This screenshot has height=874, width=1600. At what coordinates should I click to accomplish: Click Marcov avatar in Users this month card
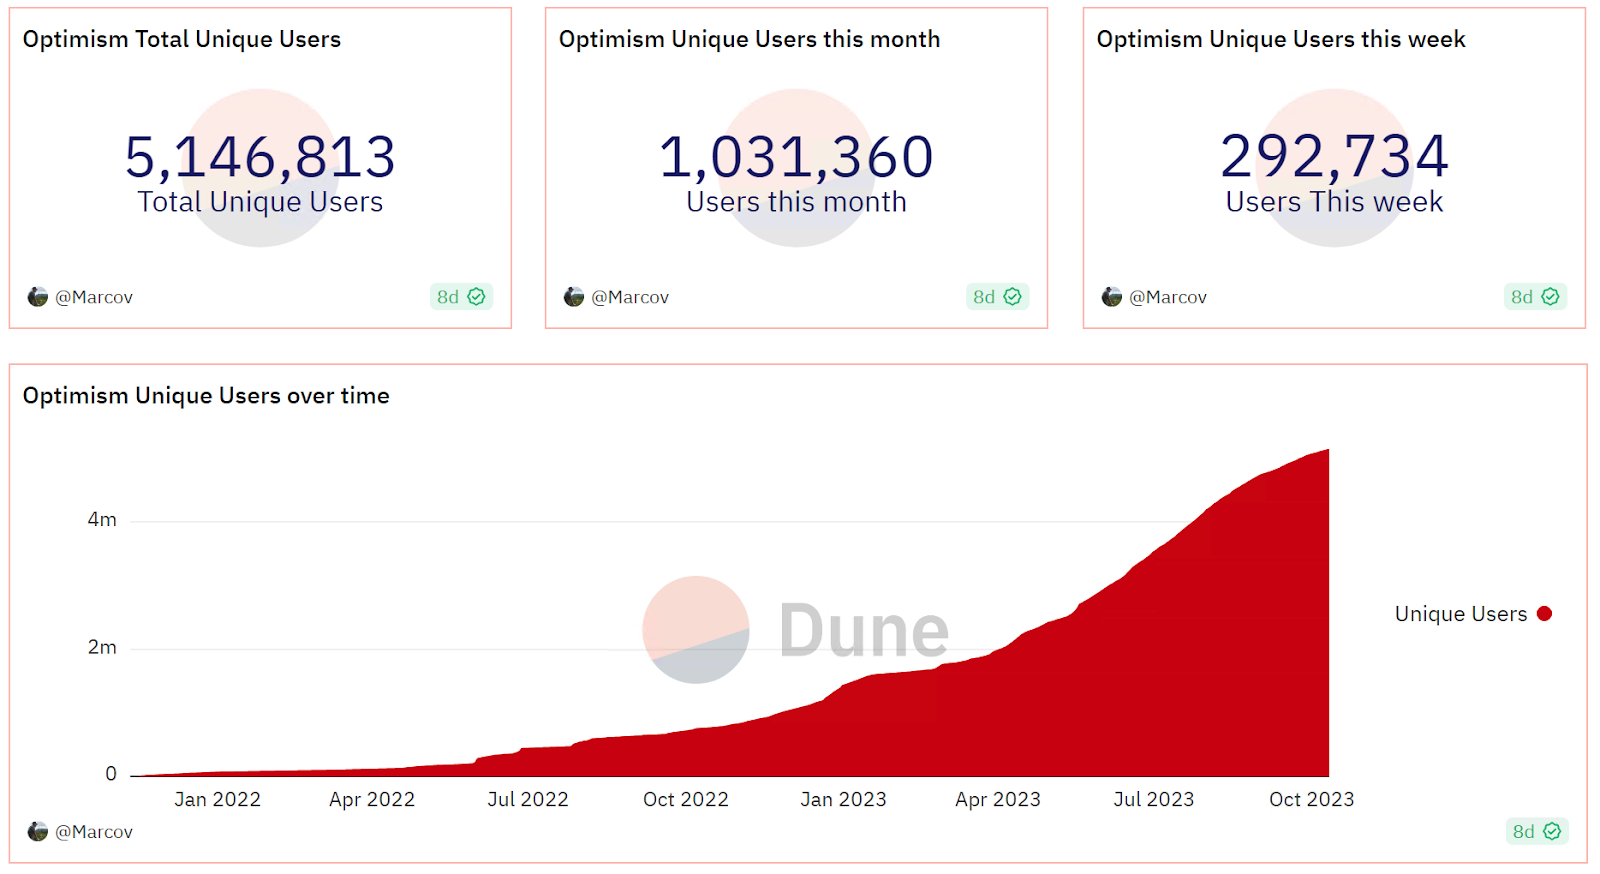pos(574,297)
